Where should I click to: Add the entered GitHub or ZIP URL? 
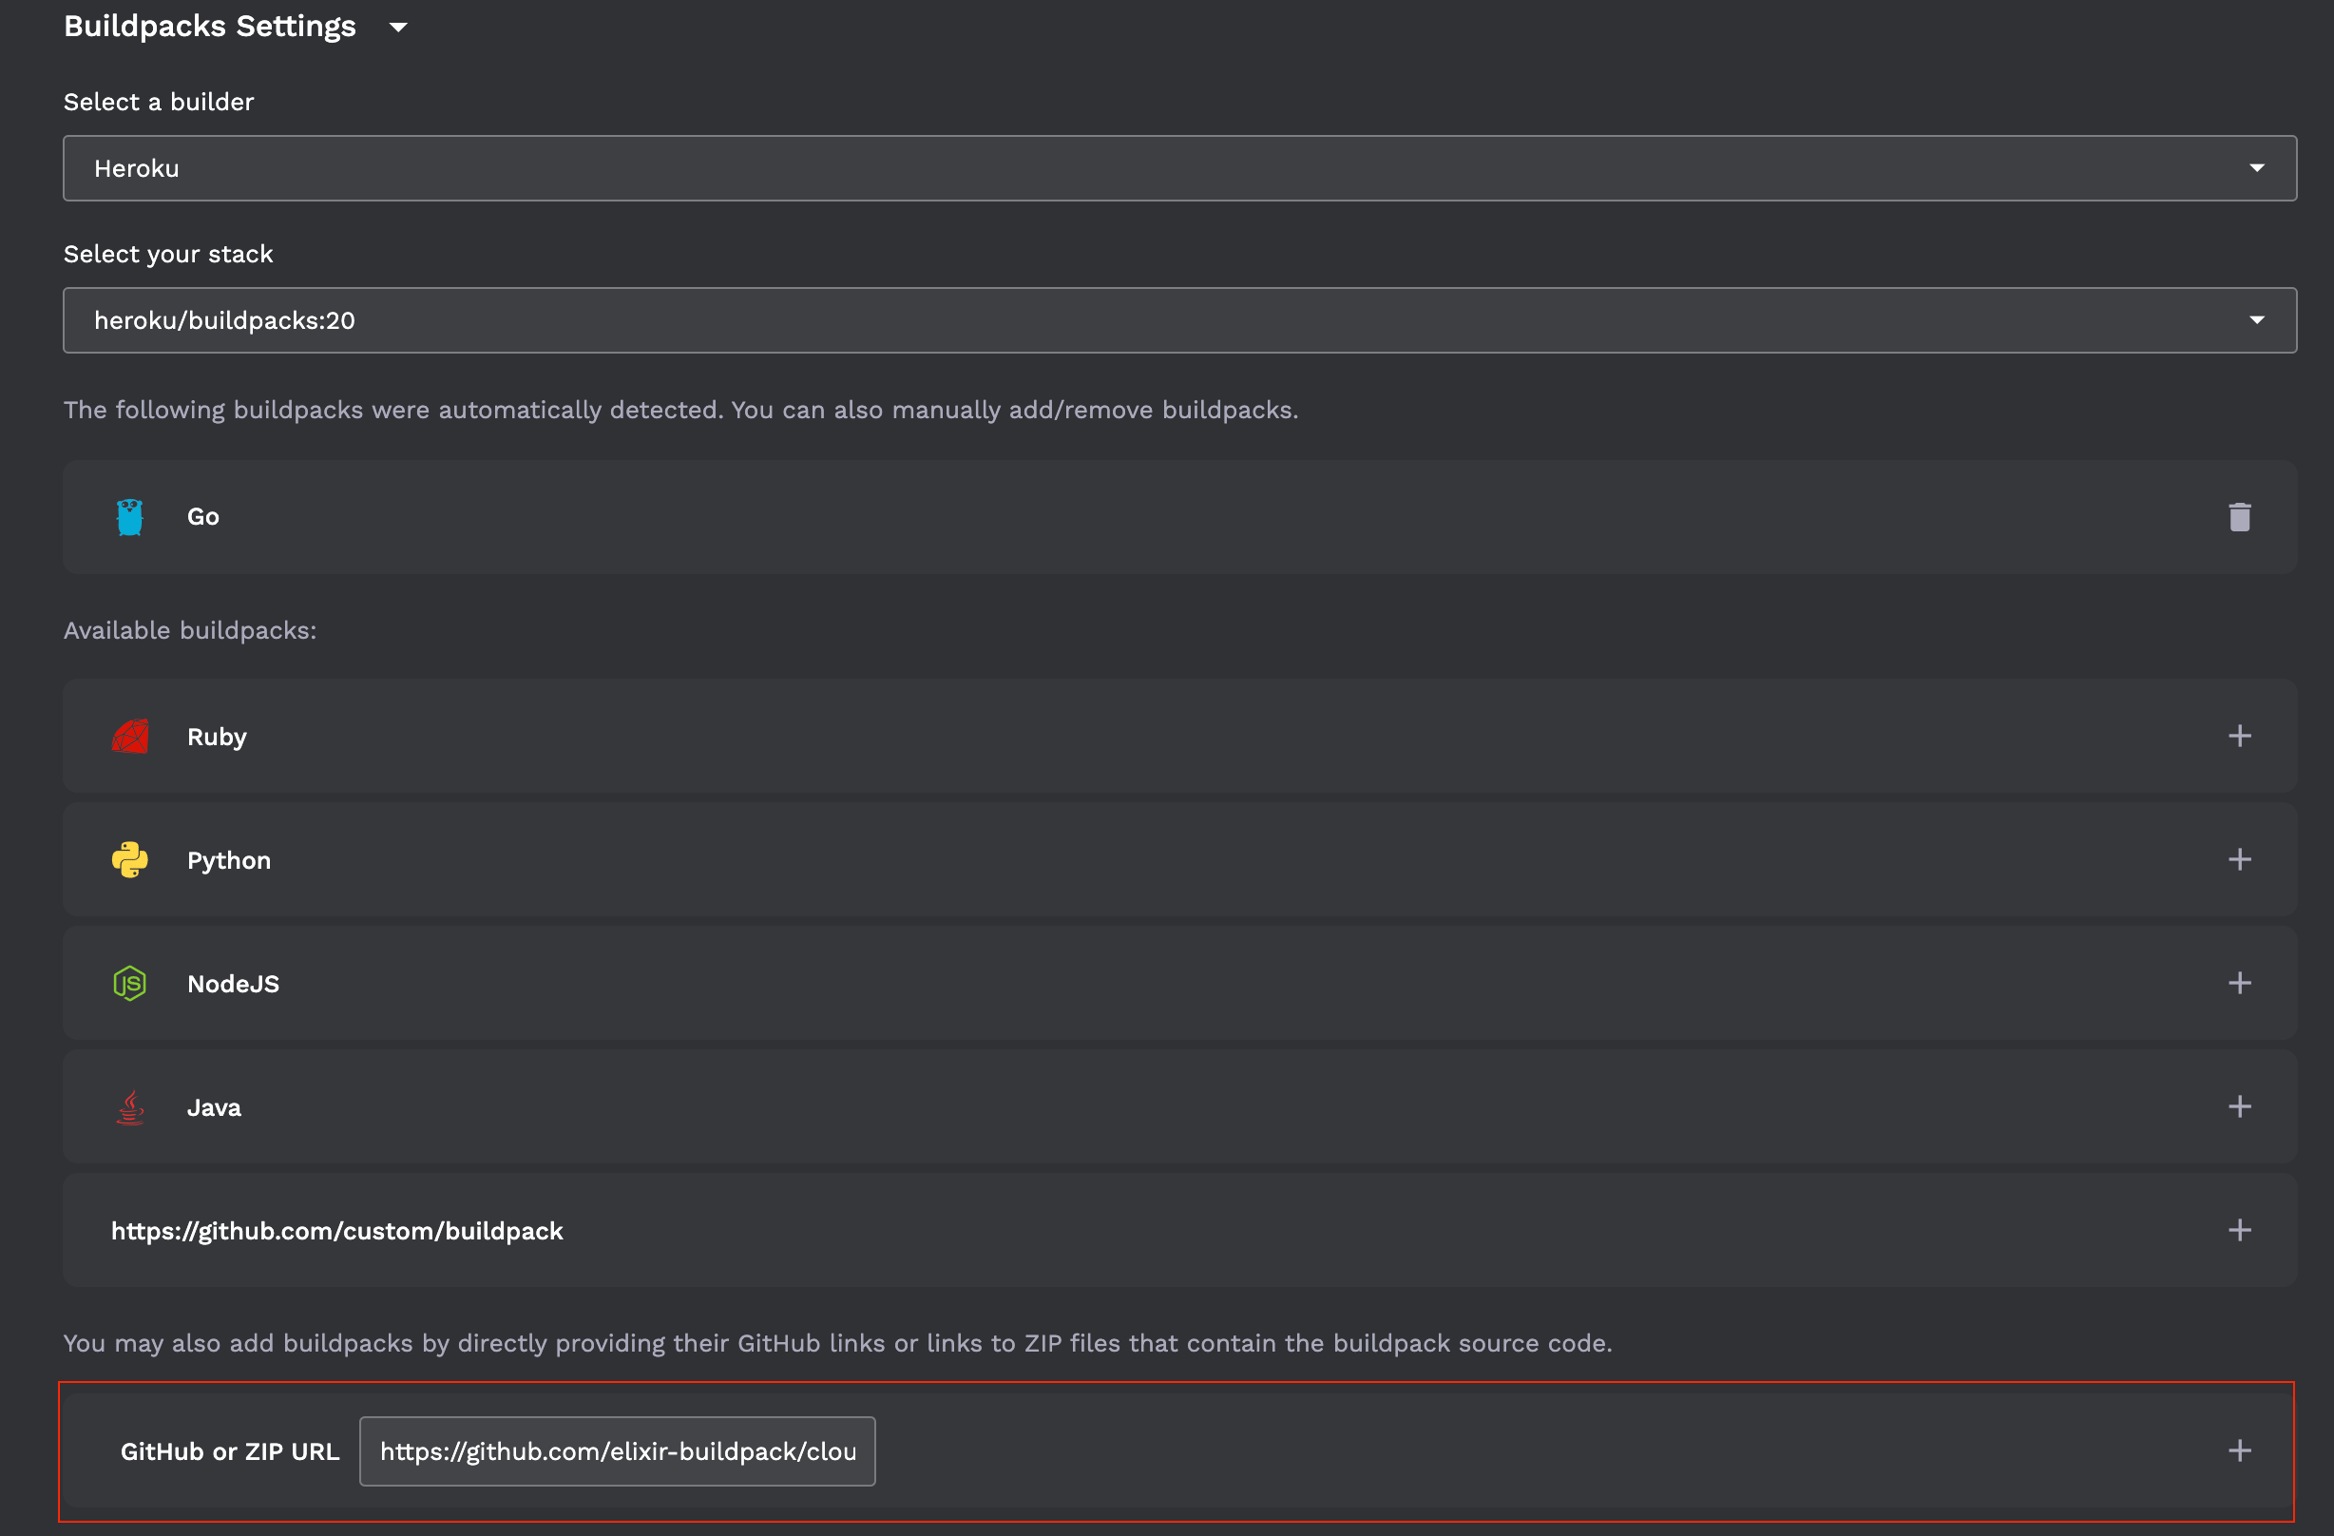[2239, 1451]
